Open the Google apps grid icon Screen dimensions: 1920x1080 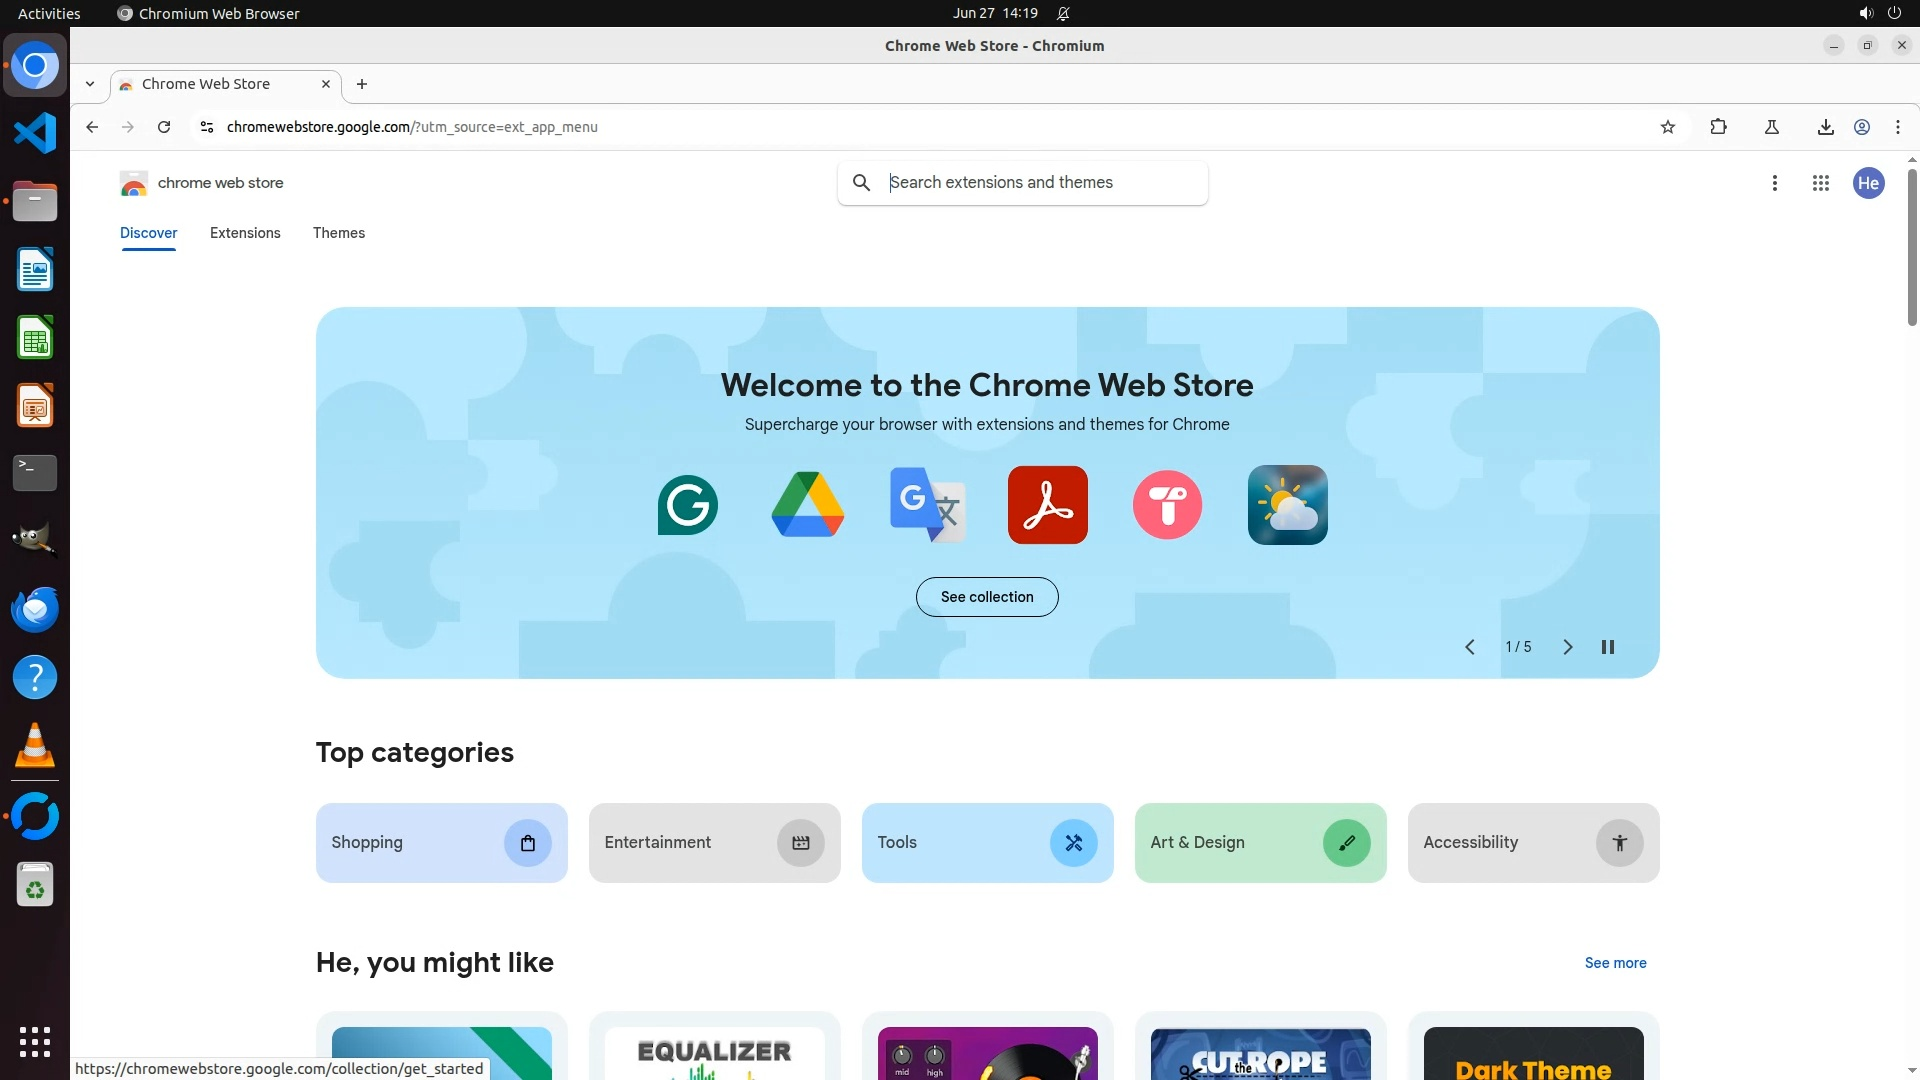pyautogui.click(x=1820, y=183)
